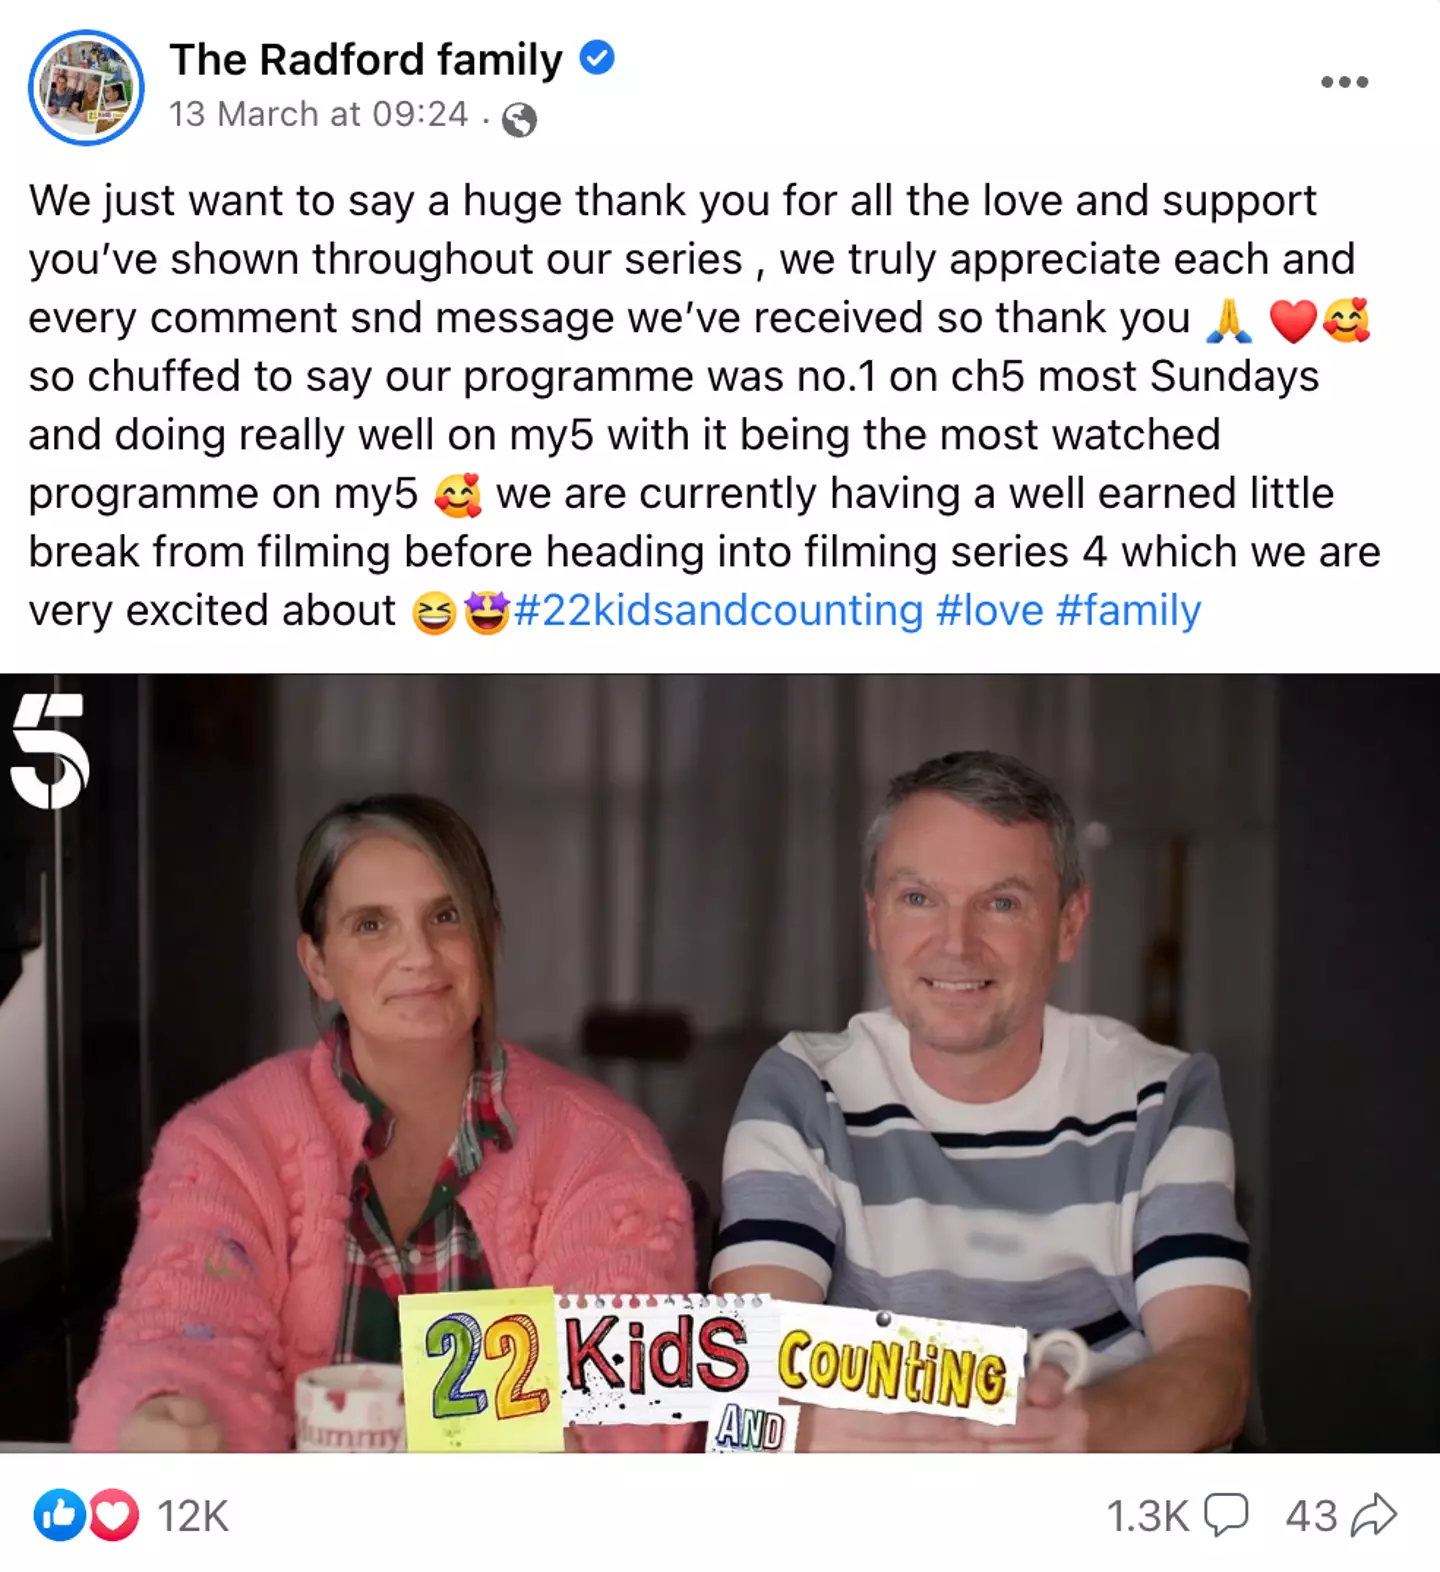
Task: Open the three-dot post options menu
Action: pyautogui.click(x=1344, y=82)
